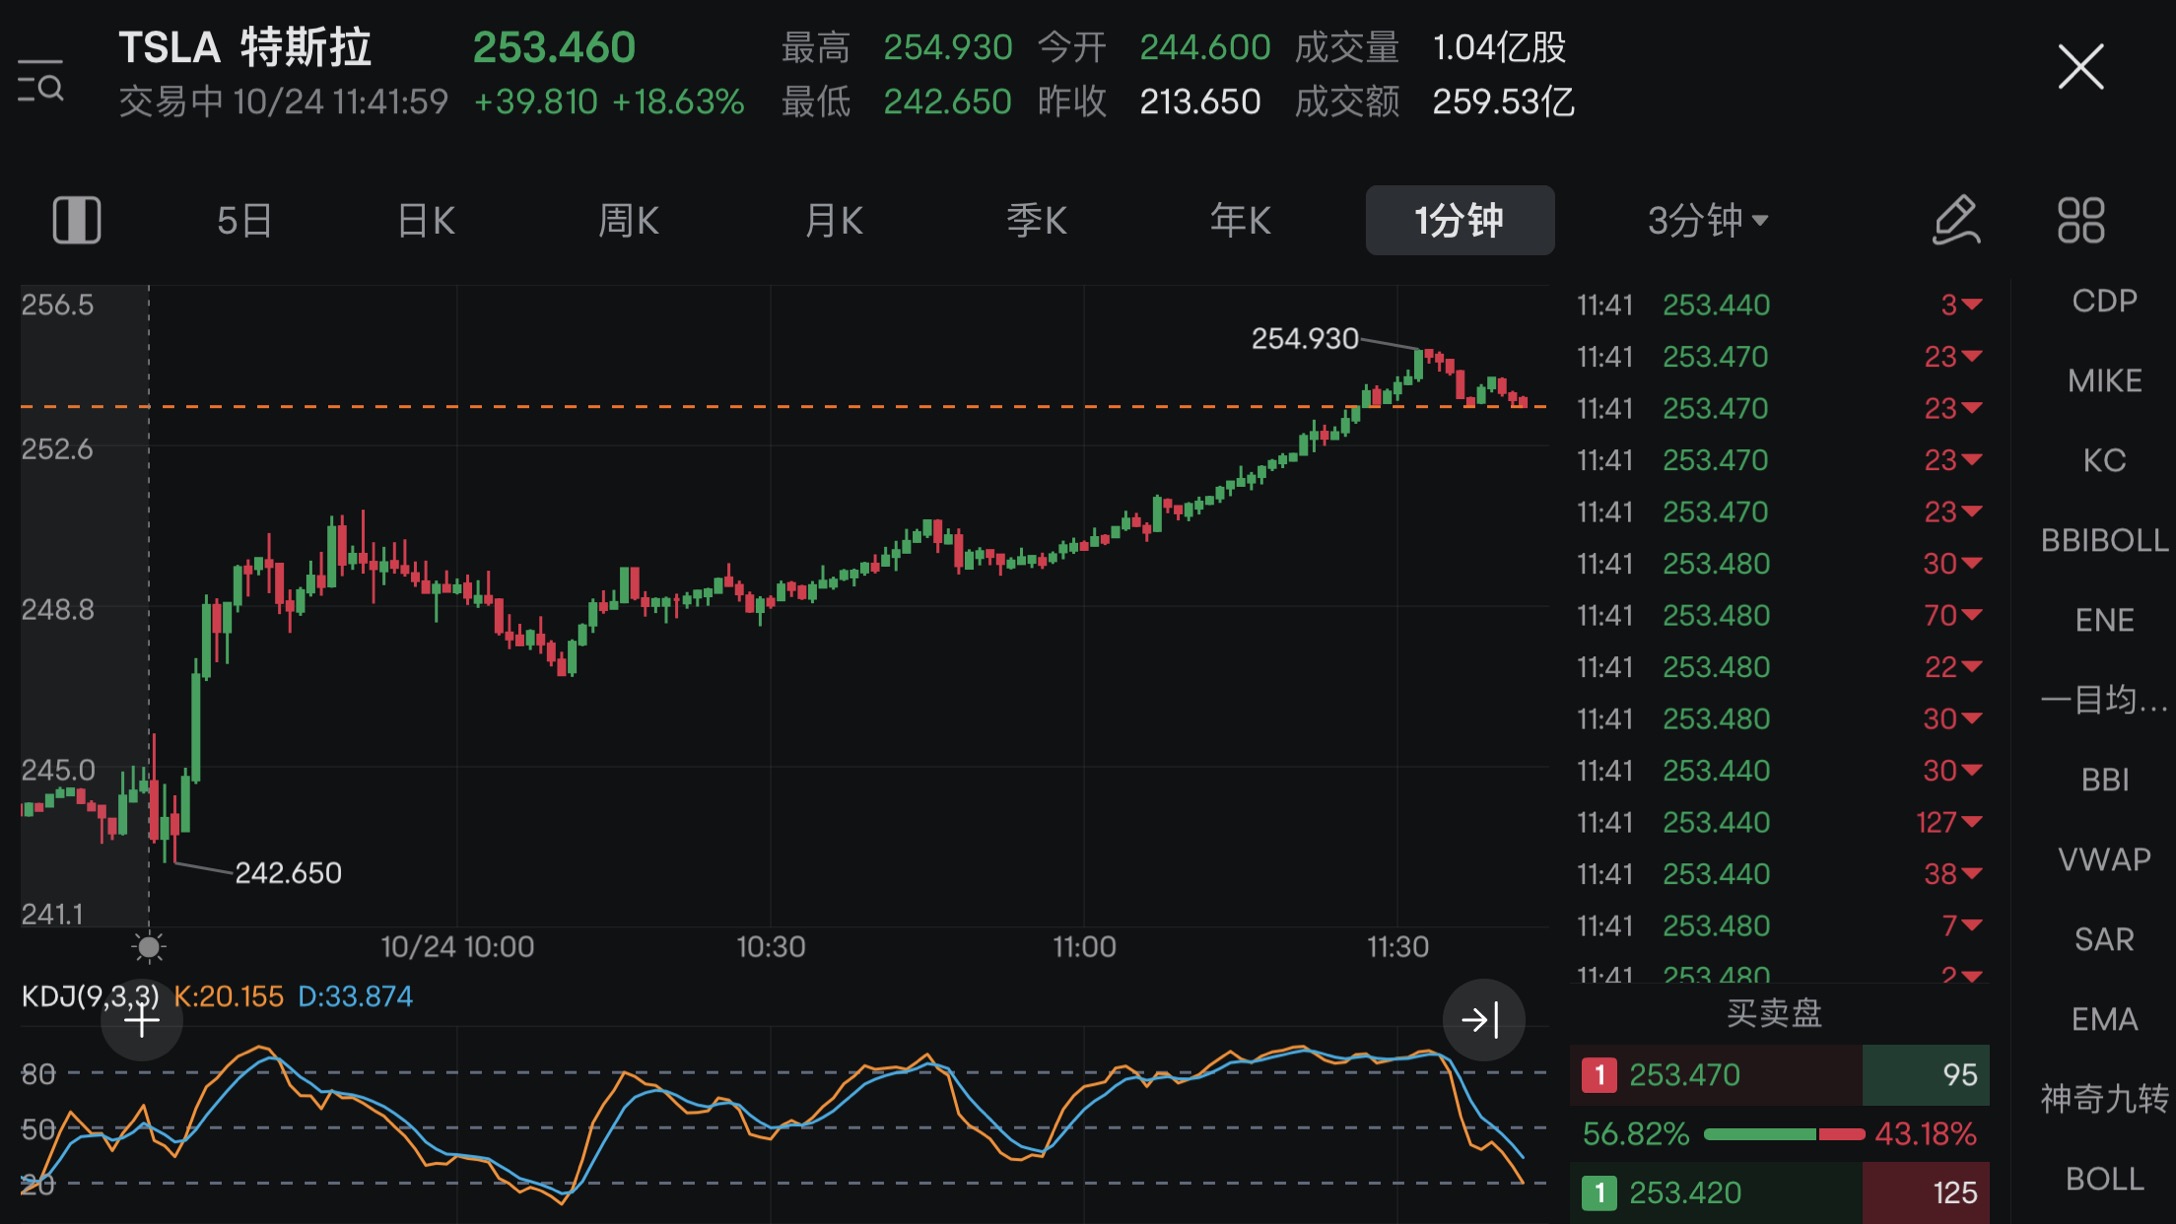Viewport: 2176px width, 1224px height.
Task: Tap the tick trade with volume 38
Action: pos(1779,874)
